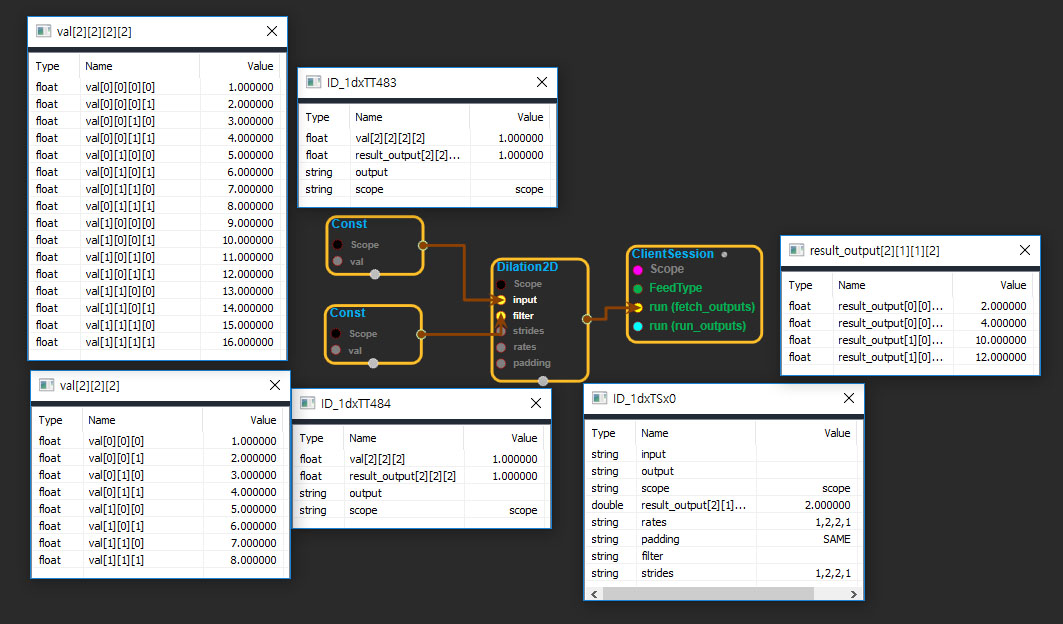1063x624 pixels.
Task: Click the right scroll arrow in ID_1dxTSx0 panel
Action: (855, 593)
